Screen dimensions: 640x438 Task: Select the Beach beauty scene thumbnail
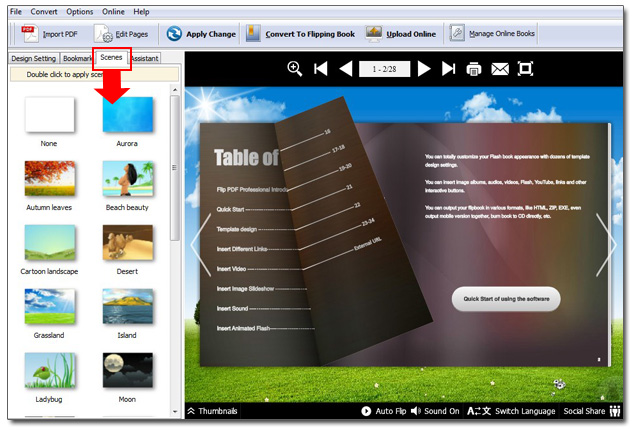tap(128, 178)
